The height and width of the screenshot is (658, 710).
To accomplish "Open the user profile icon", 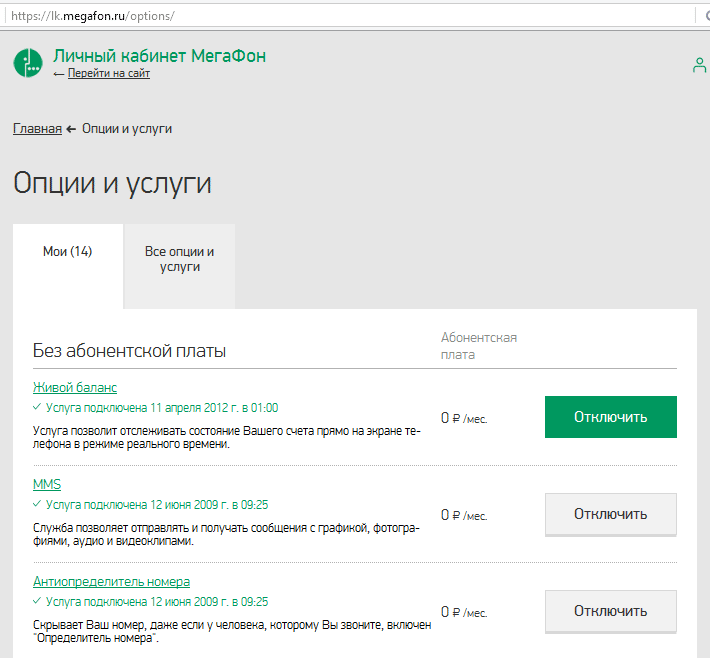I will [699, 65].
